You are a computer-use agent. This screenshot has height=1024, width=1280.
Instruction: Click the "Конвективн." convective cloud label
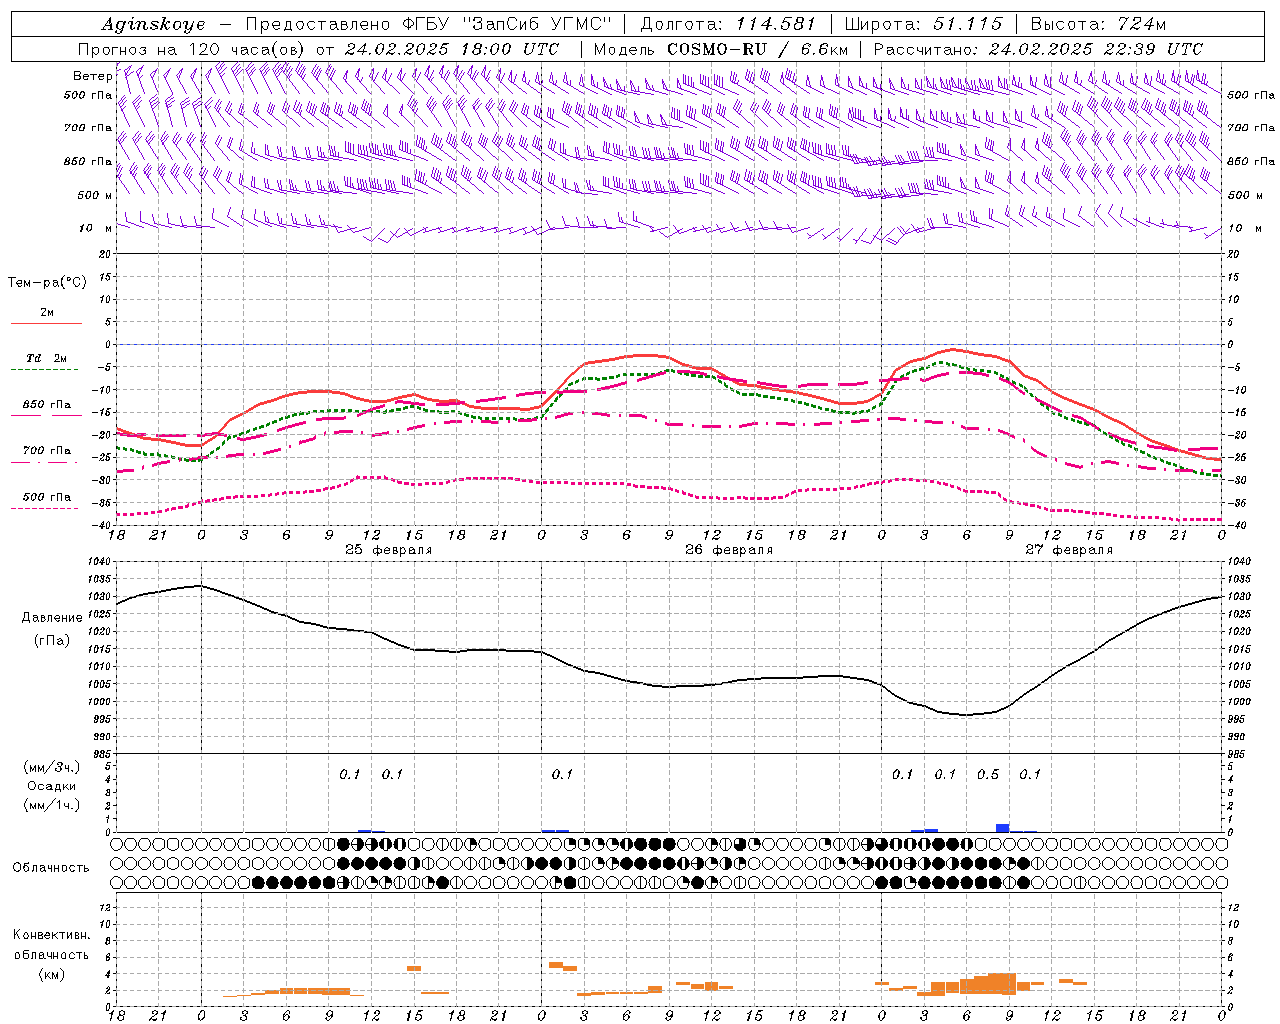(51, 935)
